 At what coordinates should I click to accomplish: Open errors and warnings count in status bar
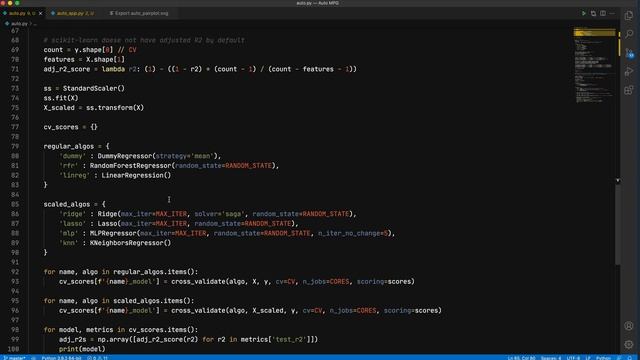point(97,358)
